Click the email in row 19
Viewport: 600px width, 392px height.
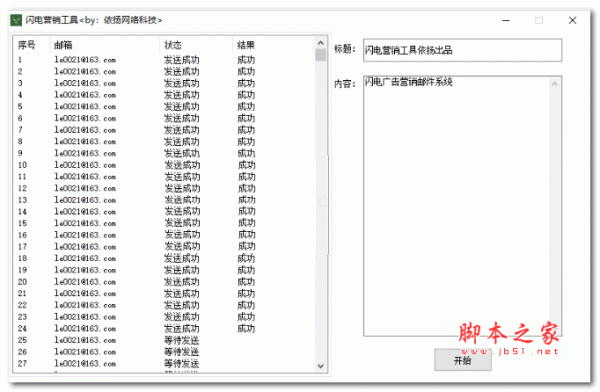[85, 270]
